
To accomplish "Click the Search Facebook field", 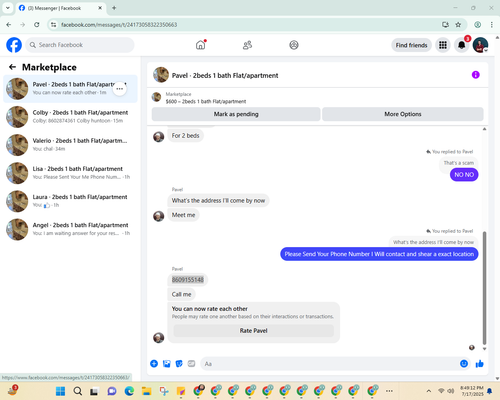I will 80,45.
